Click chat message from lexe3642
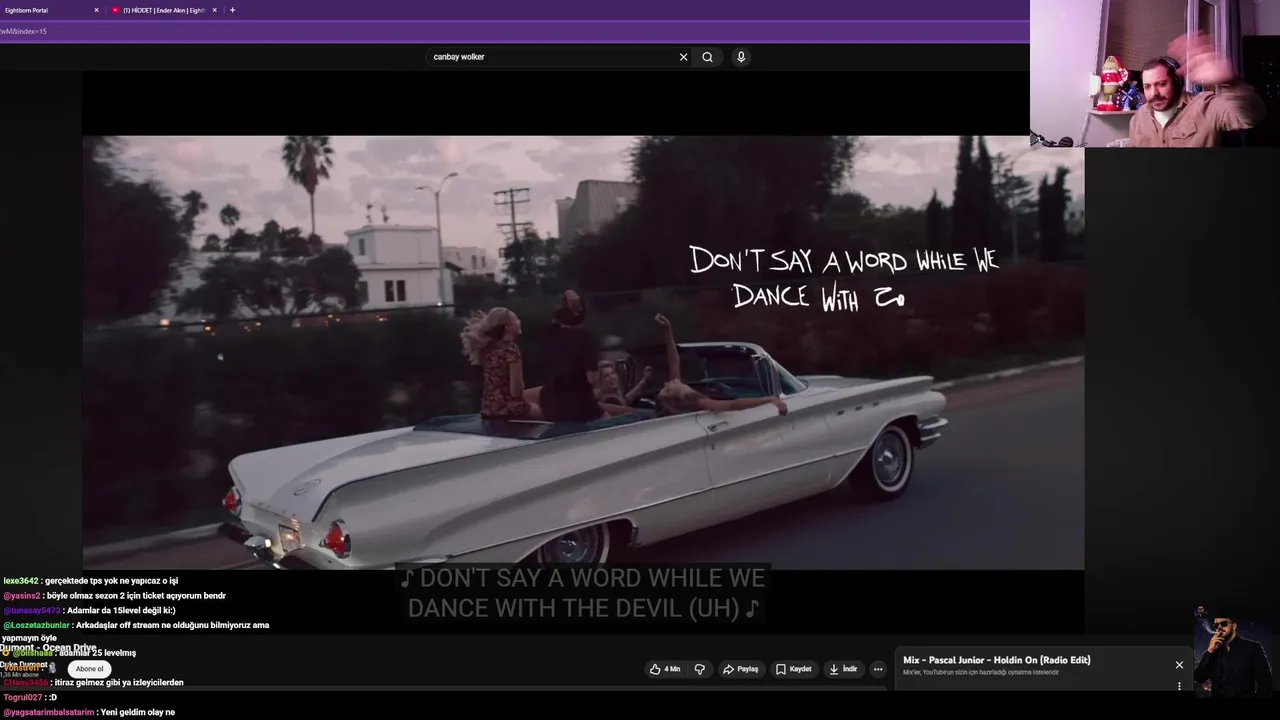Screen dimensions: 1280x720 [91, 581]
